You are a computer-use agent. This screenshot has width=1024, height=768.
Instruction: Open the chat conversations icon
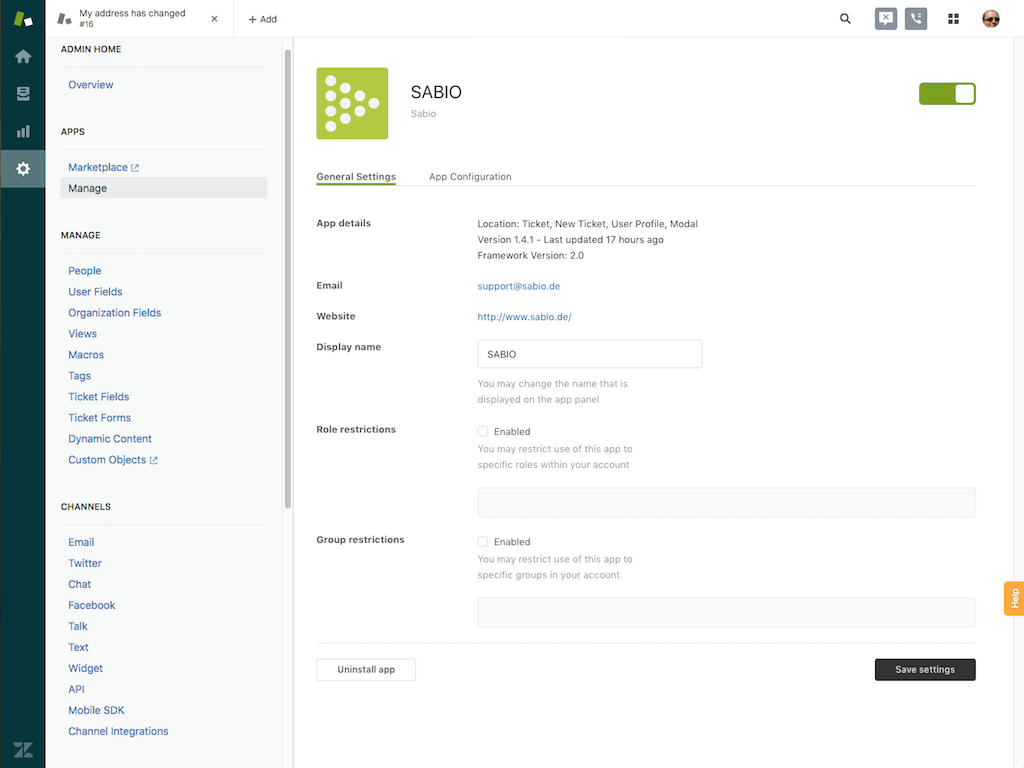(x=885, y=19)
